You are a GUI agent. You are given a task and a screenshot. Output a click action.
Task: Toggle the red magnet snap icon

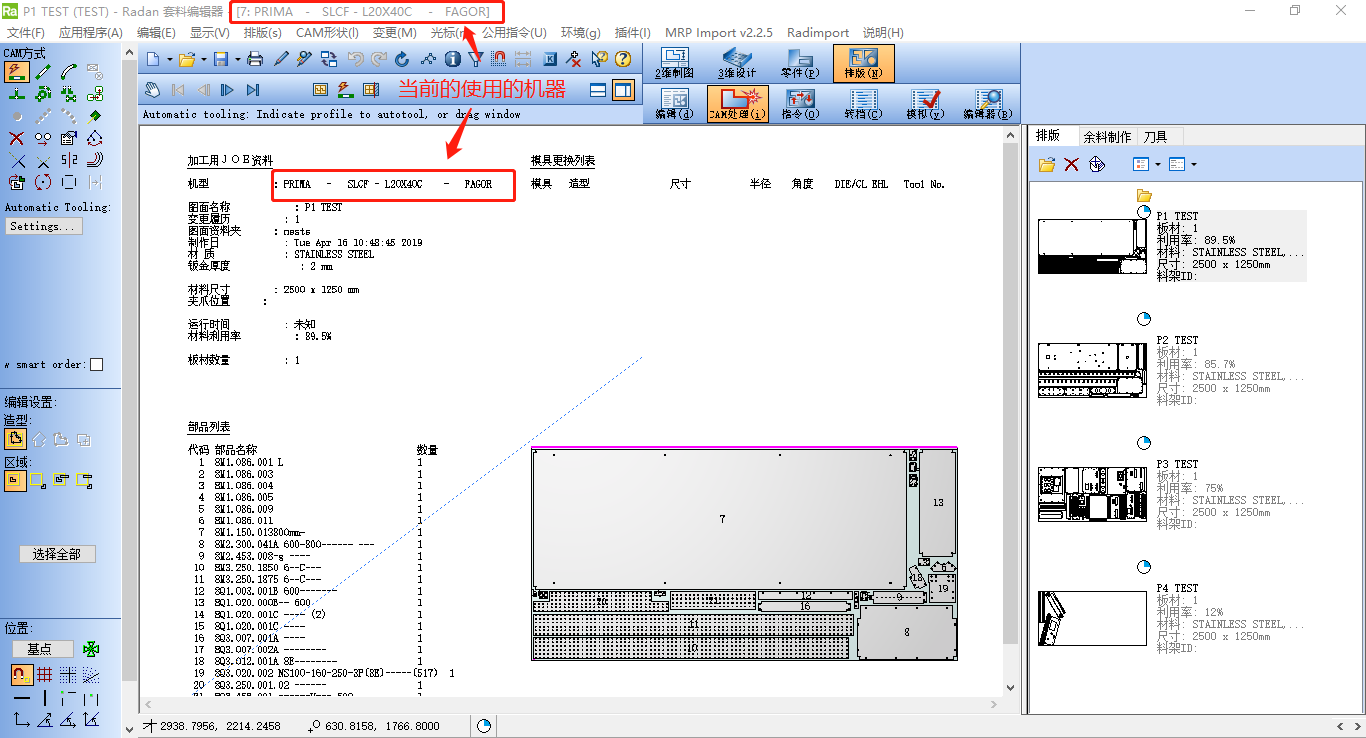point(500,59)
